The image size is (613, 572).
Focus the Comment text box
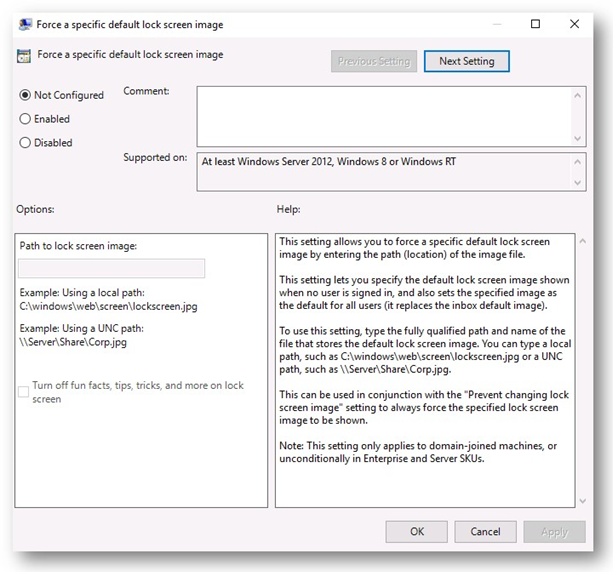[384, 116]
